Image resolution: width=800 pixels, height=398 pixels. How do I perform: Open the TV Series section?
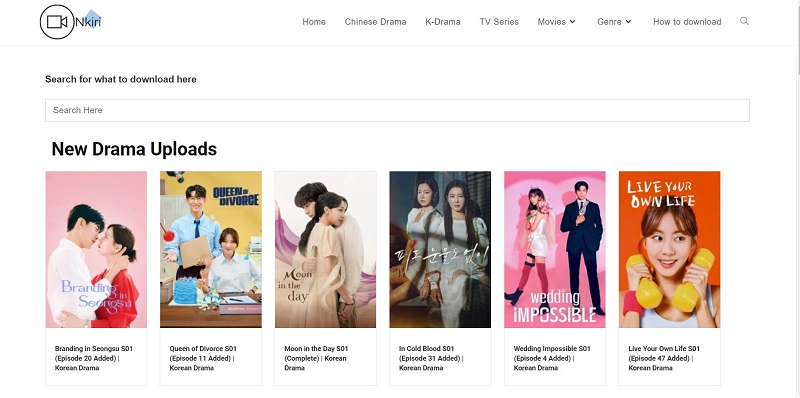coord(499,22)
